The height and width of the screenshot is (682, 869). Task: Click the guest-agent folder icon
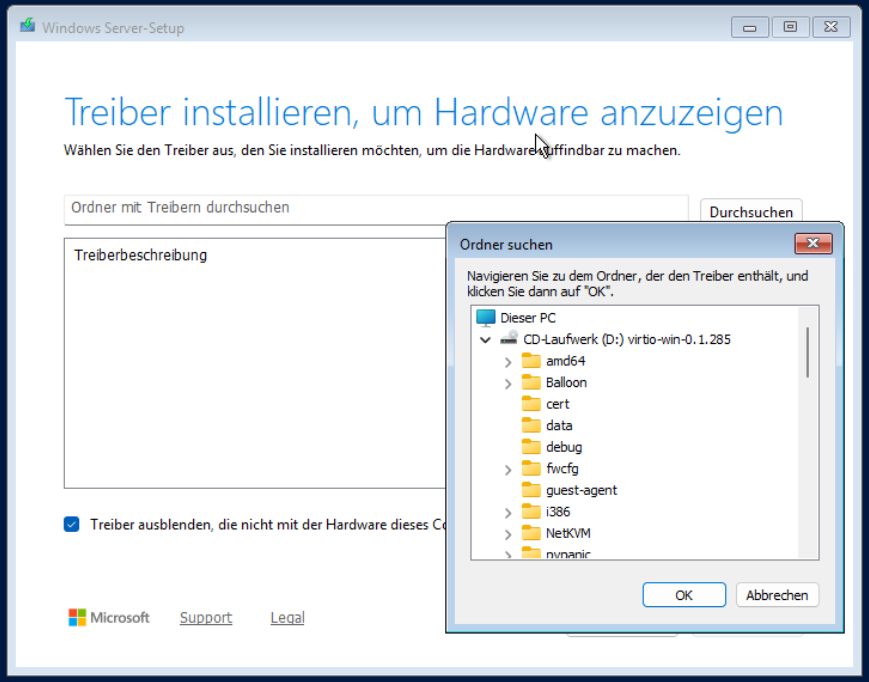pyautogui.click(x=531, y=490)
